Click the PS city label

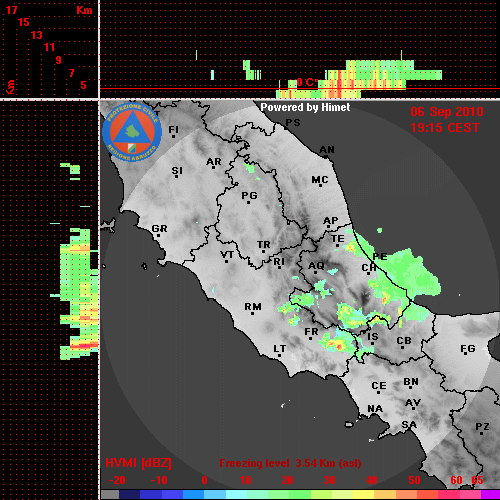pos(293,123)
